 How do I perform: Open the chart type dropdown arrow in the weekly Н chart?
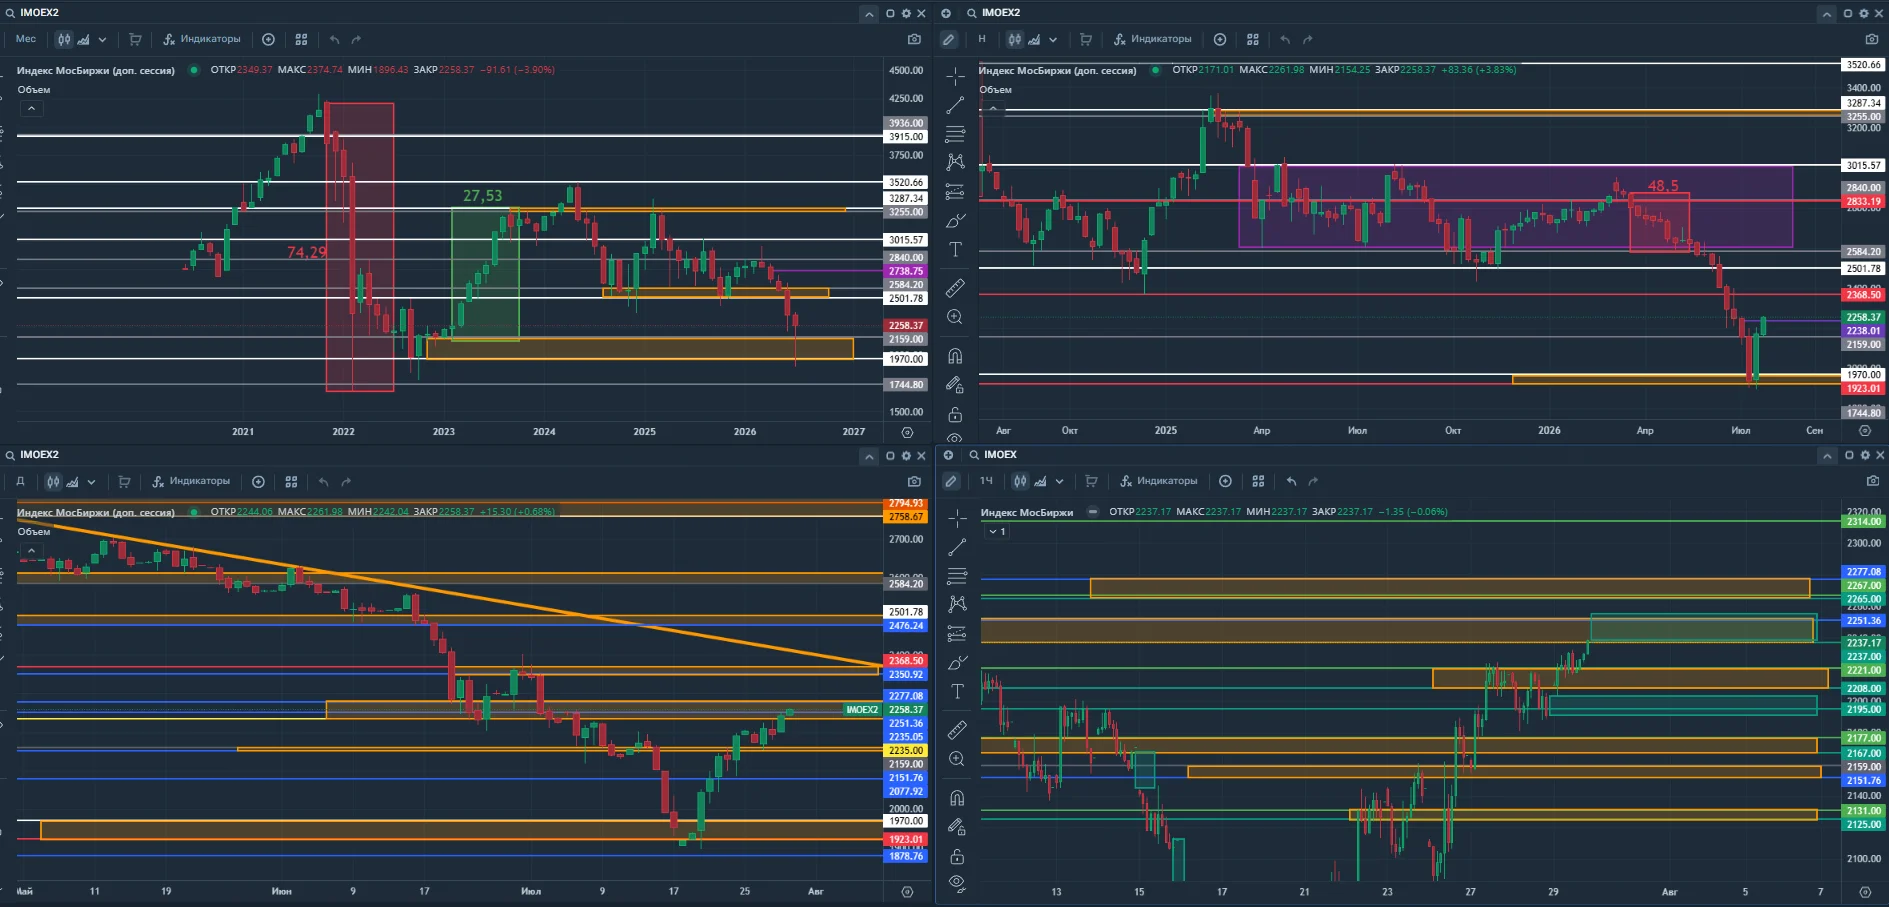click(x=1053, y=40)
